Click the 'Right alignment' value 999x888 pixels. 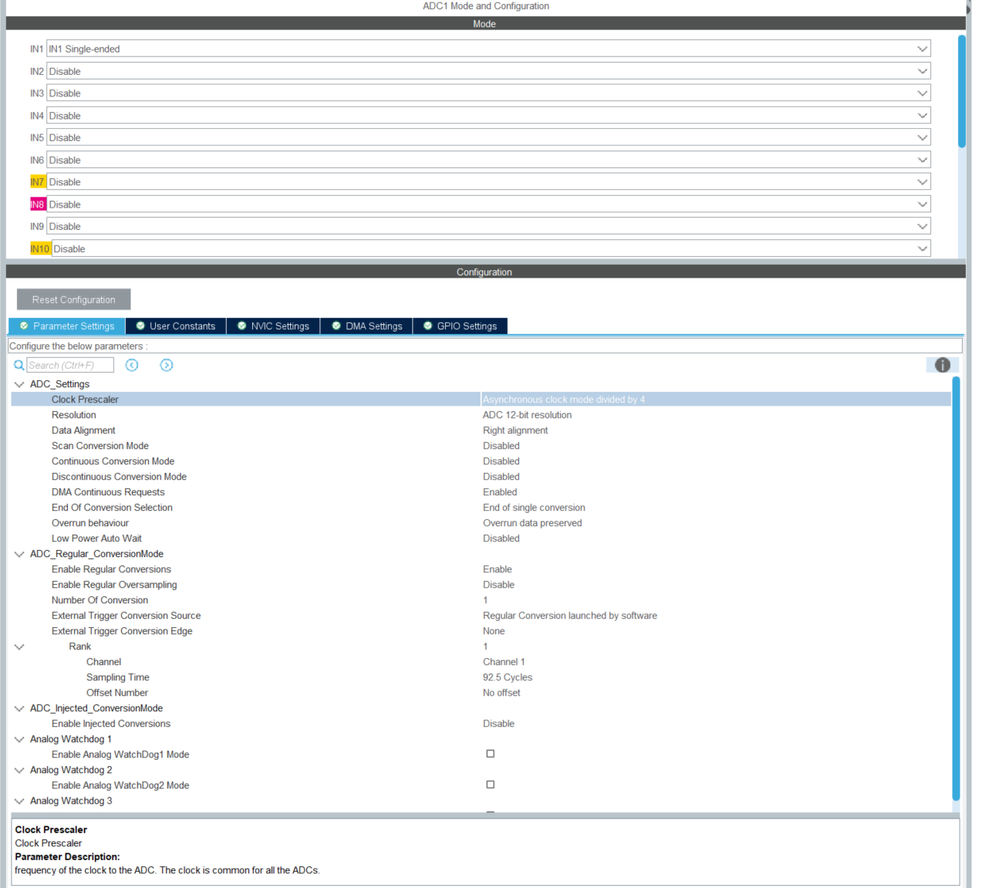(x=515, y=431)
